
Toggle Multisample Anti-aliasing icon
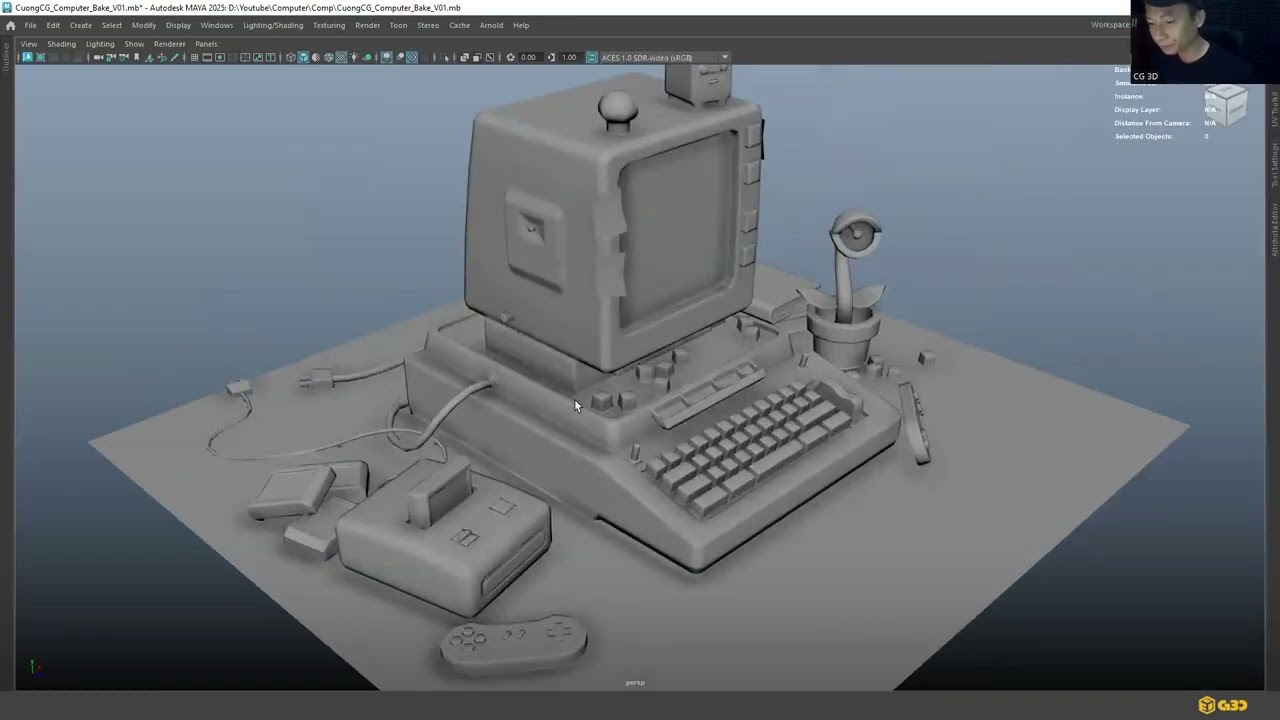(x=412, y=57)
